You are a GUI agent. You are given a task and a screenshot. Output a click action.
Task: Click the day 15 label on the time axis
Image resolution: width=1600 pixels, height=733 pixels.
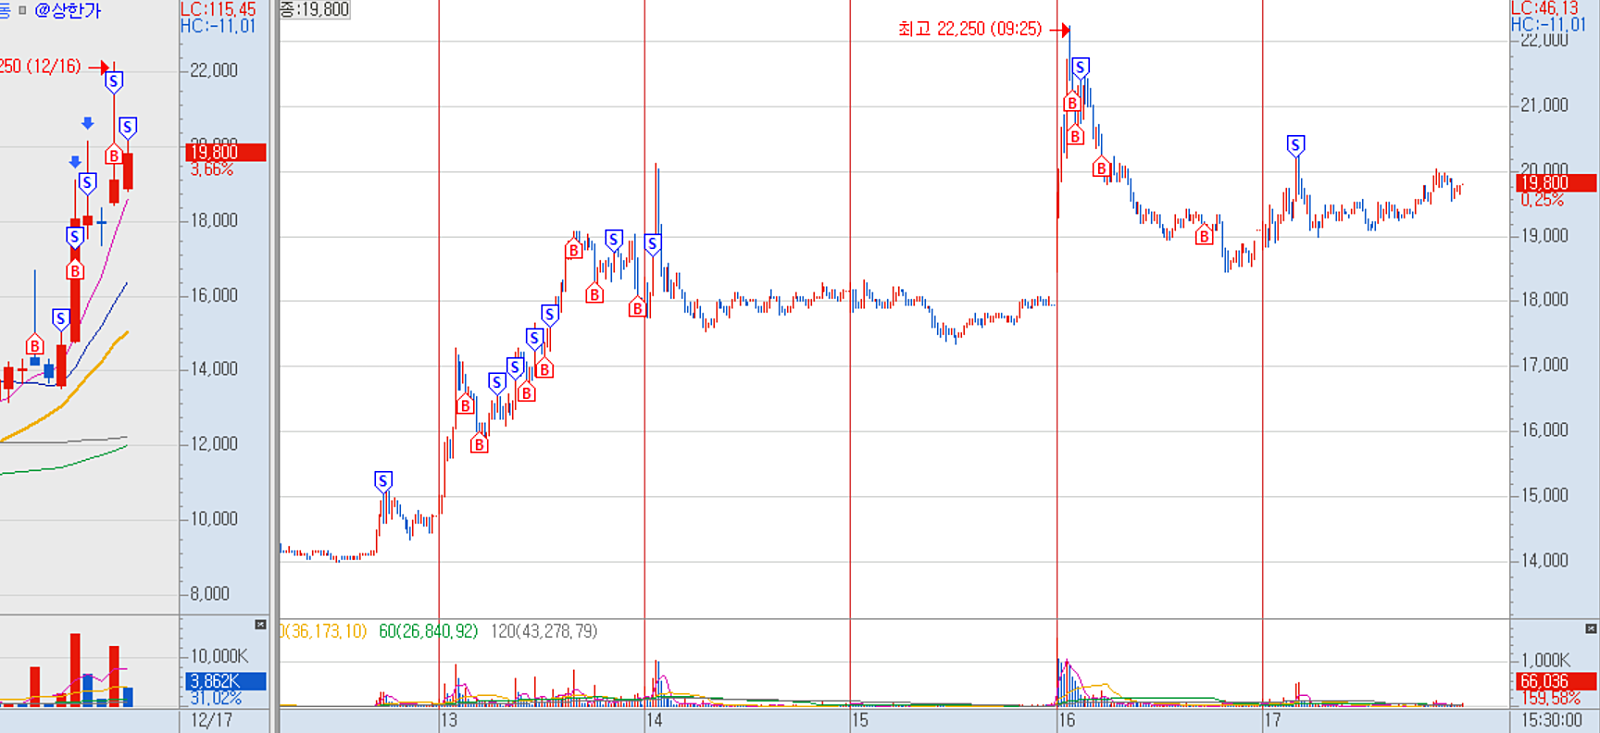(860, 720)
